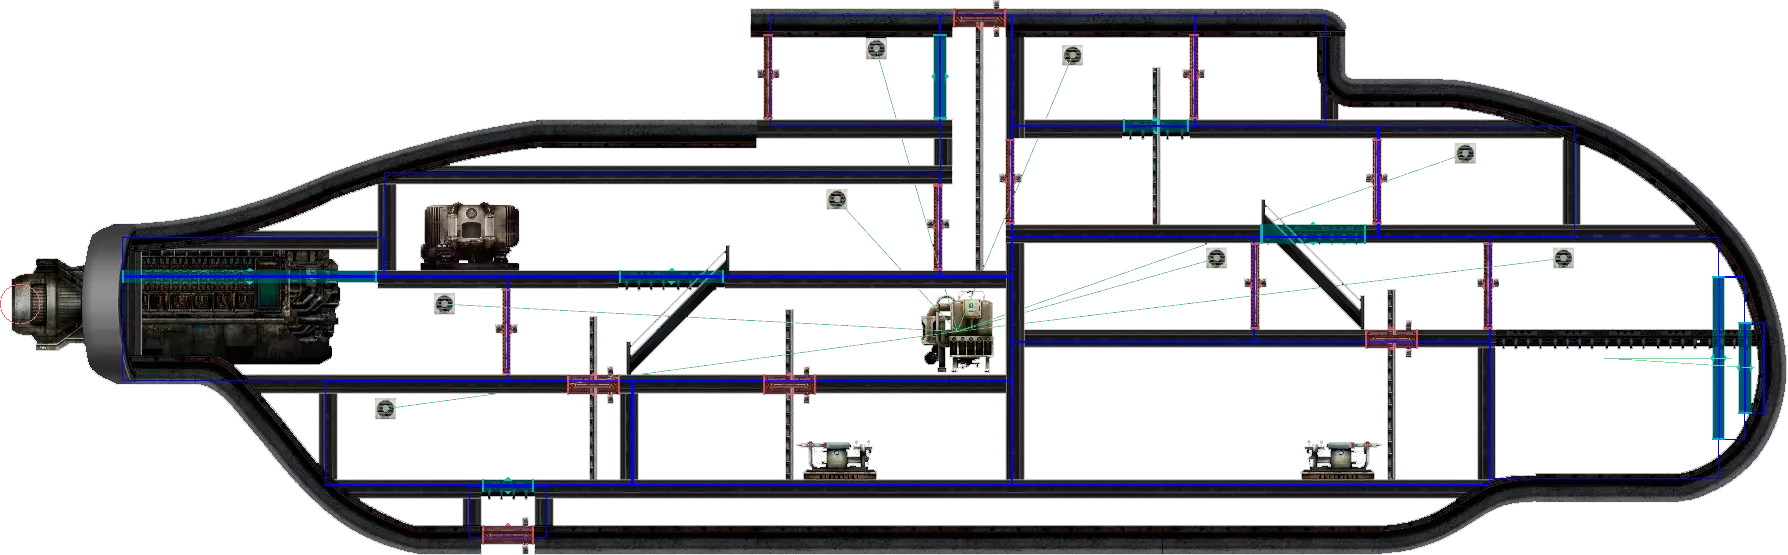The width and height of the screenshot is (1788, 555).
Task: Select the floor hatch left of the oxygen generator
Action: click(789, 385)
